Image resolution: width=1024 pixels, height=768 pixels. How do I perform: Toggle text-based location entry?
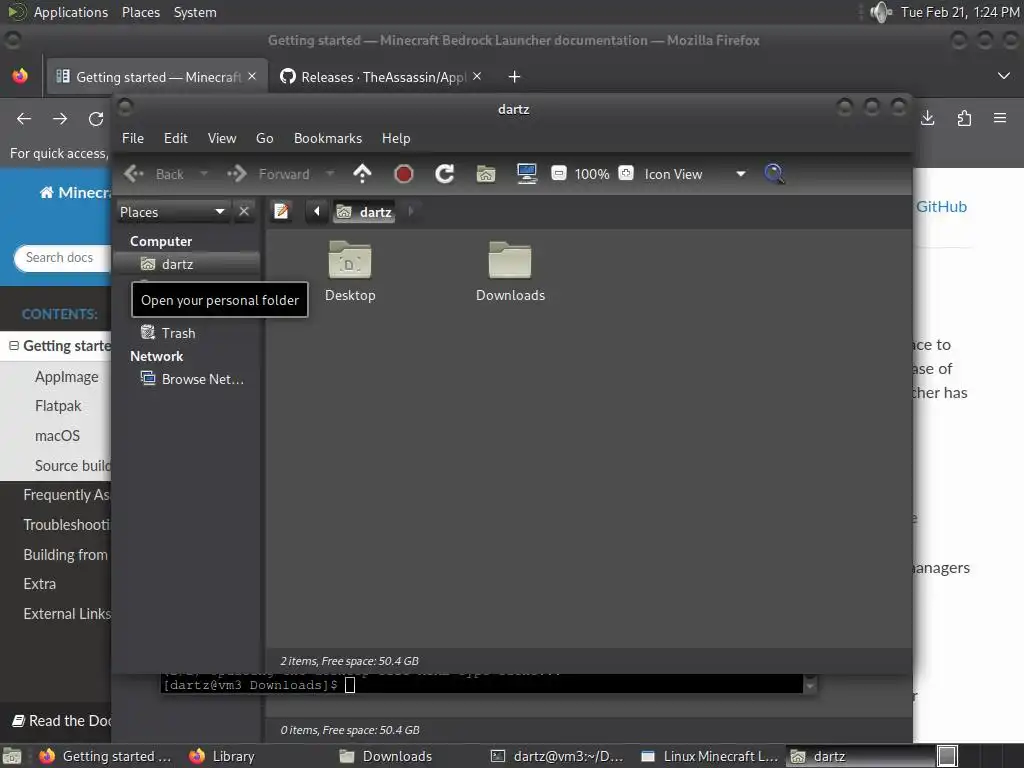point(281,211)
